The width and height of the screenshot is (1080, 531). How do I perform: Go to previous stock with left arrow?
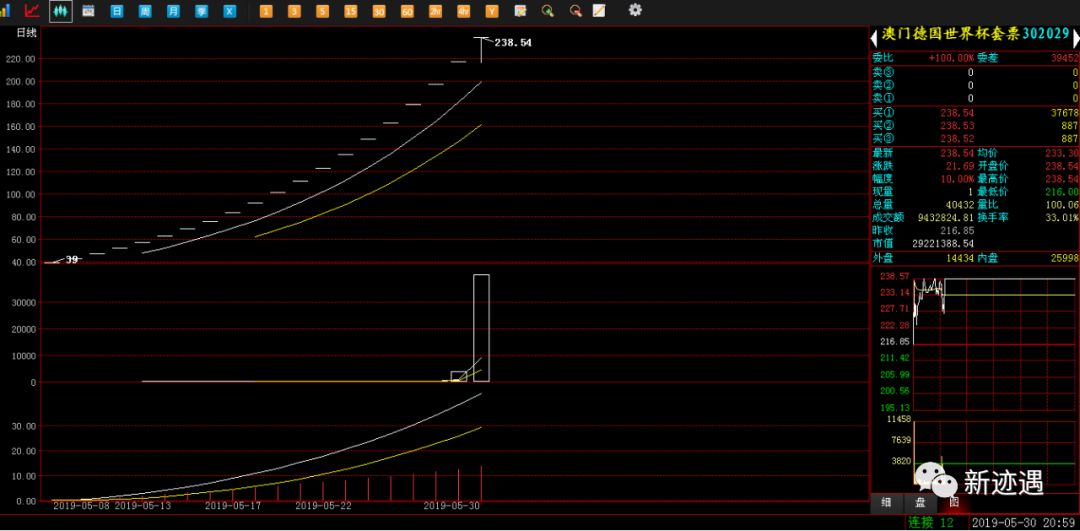pos(874,39)
